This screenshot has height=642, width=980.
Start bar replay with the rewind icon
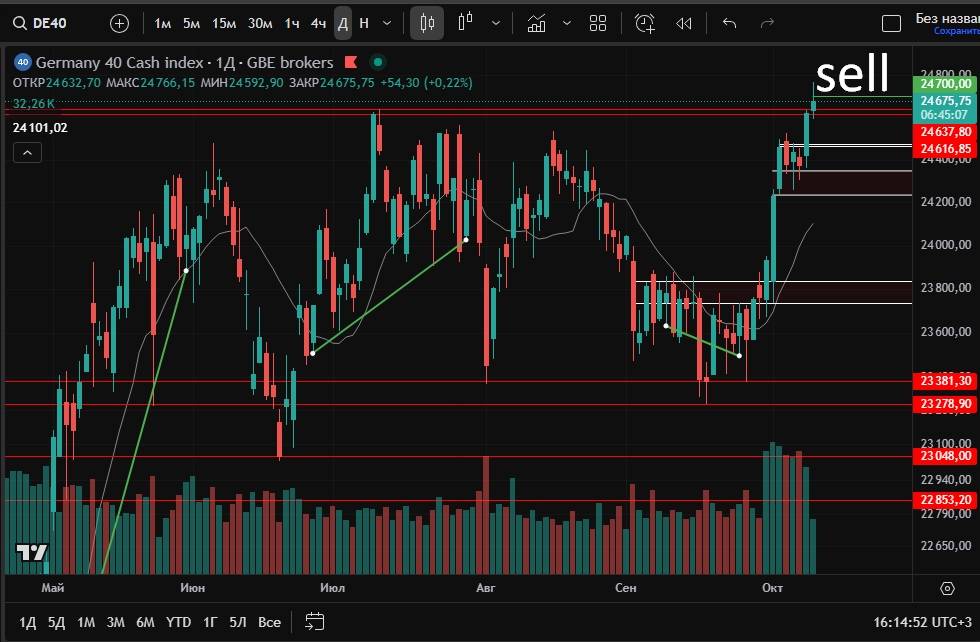tap(684, 22)
